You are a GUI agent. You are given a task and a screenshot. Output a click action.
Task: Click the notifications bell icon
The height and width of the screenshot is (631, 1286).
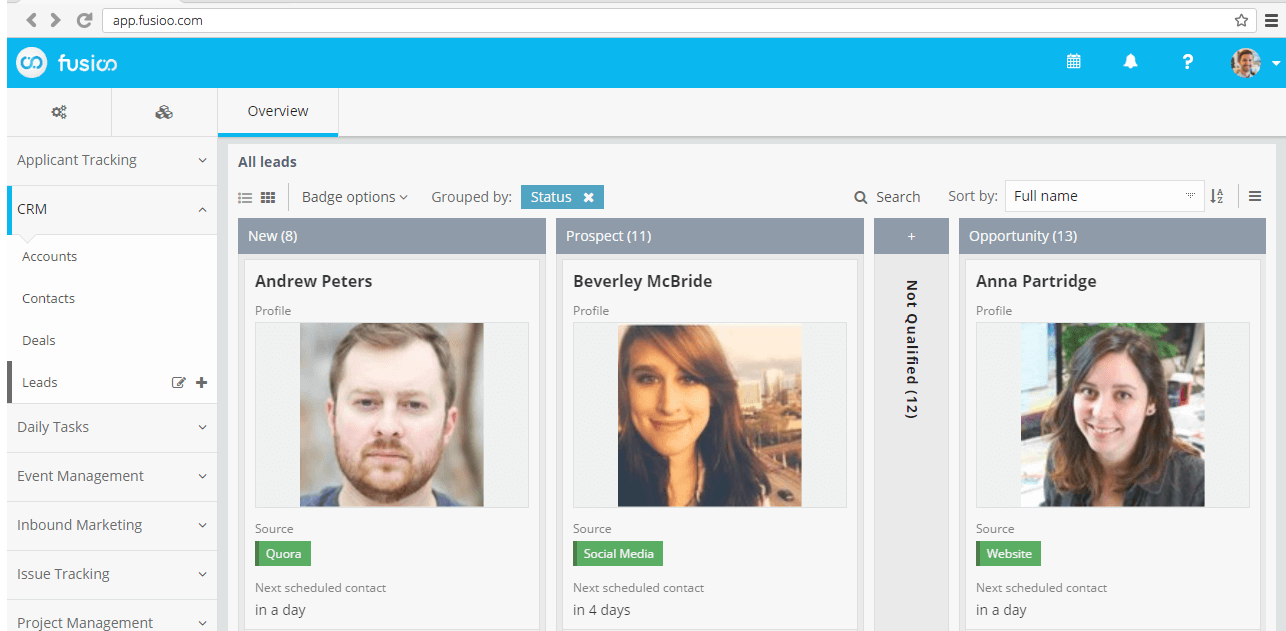[x=1130, y=62]
